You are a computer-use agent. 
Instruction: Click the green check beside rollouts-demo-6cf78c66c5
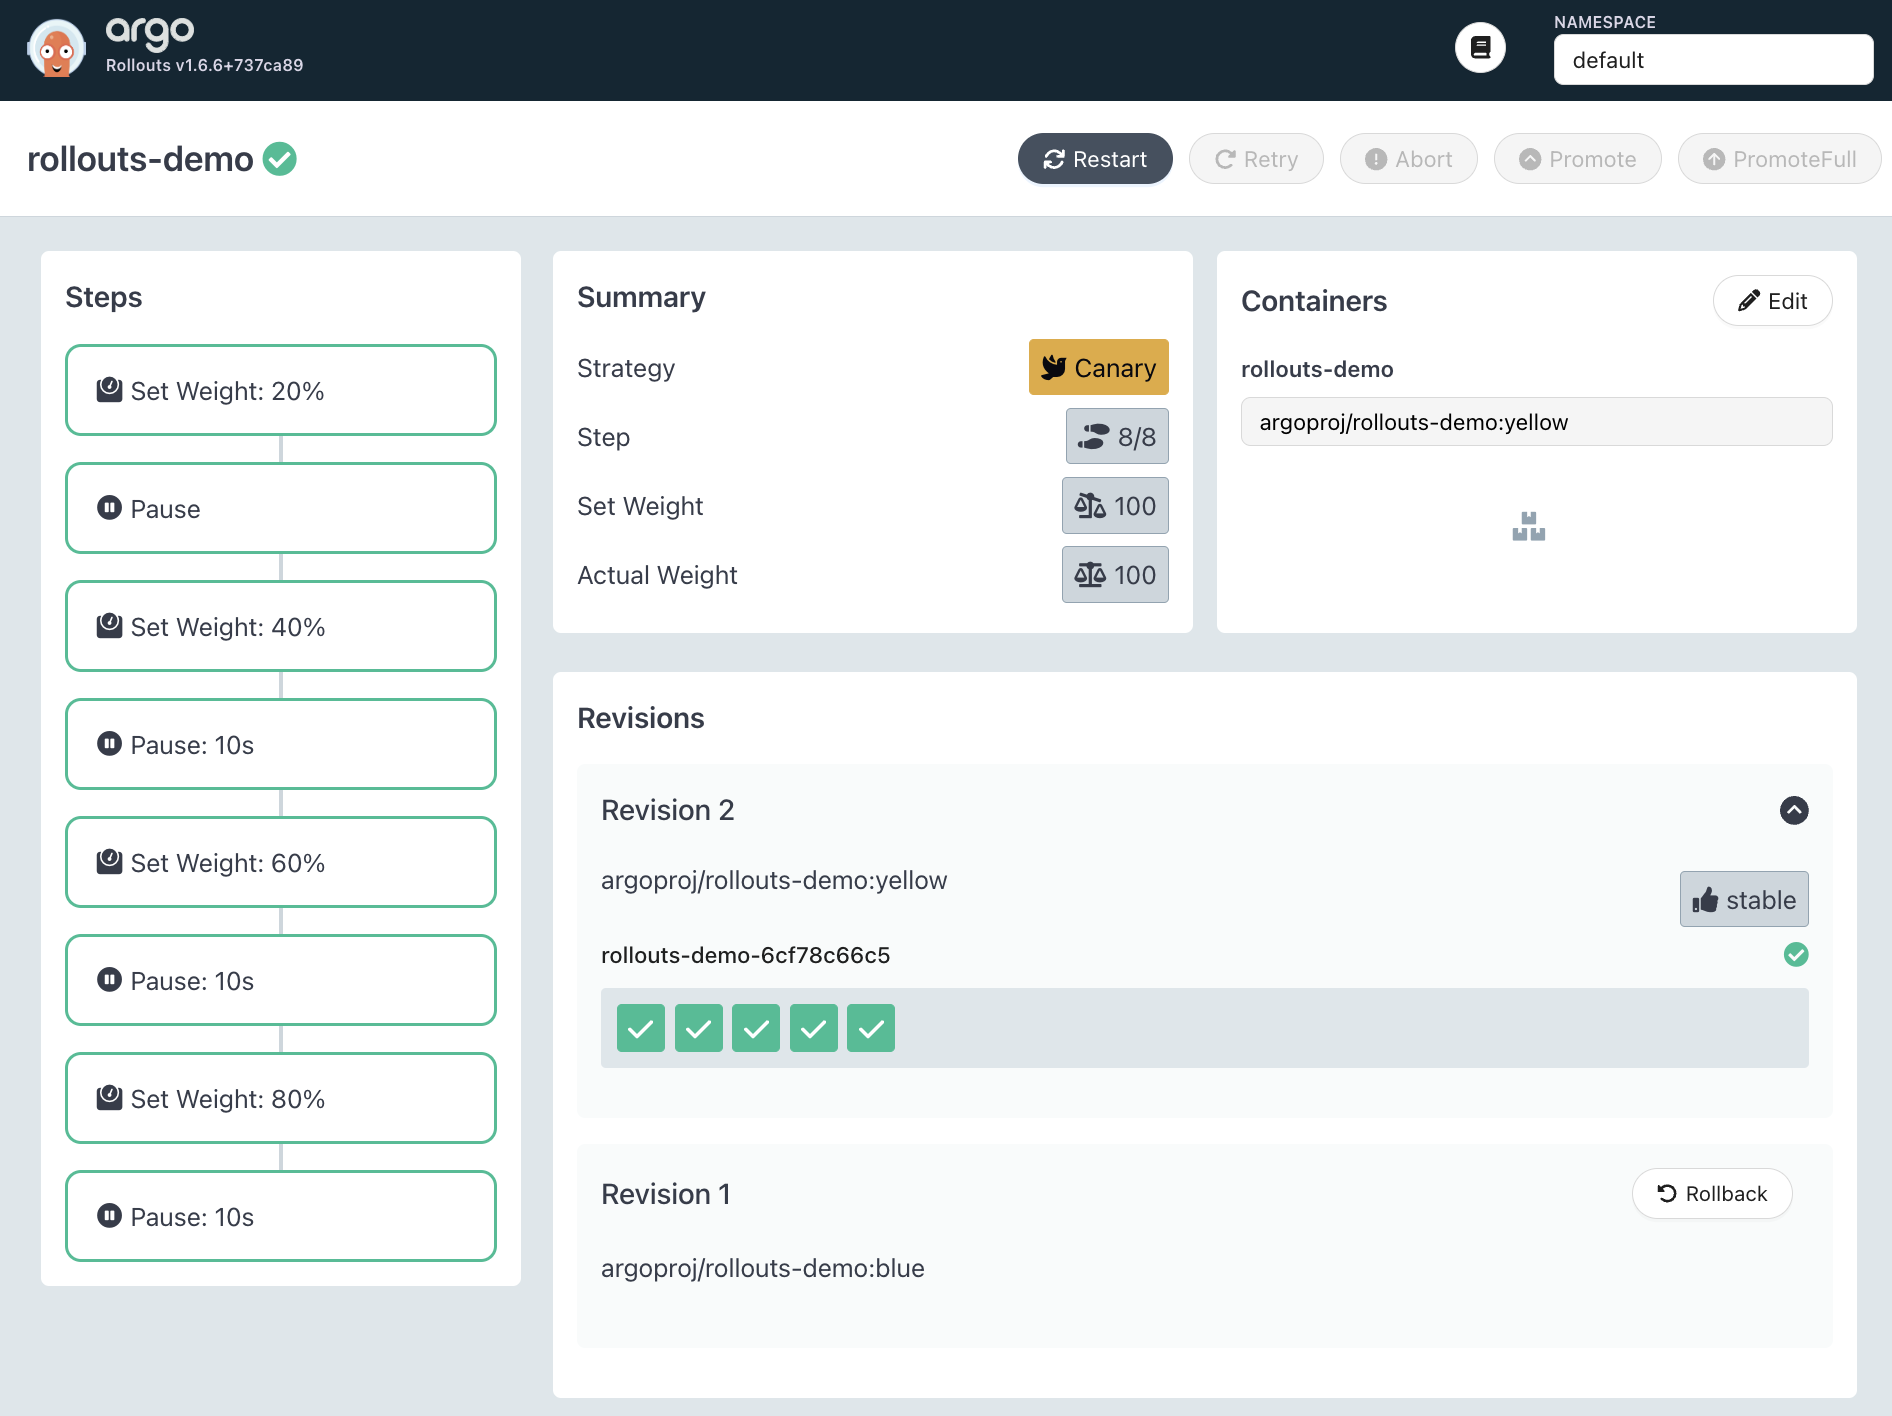[x=1795, y=955]
